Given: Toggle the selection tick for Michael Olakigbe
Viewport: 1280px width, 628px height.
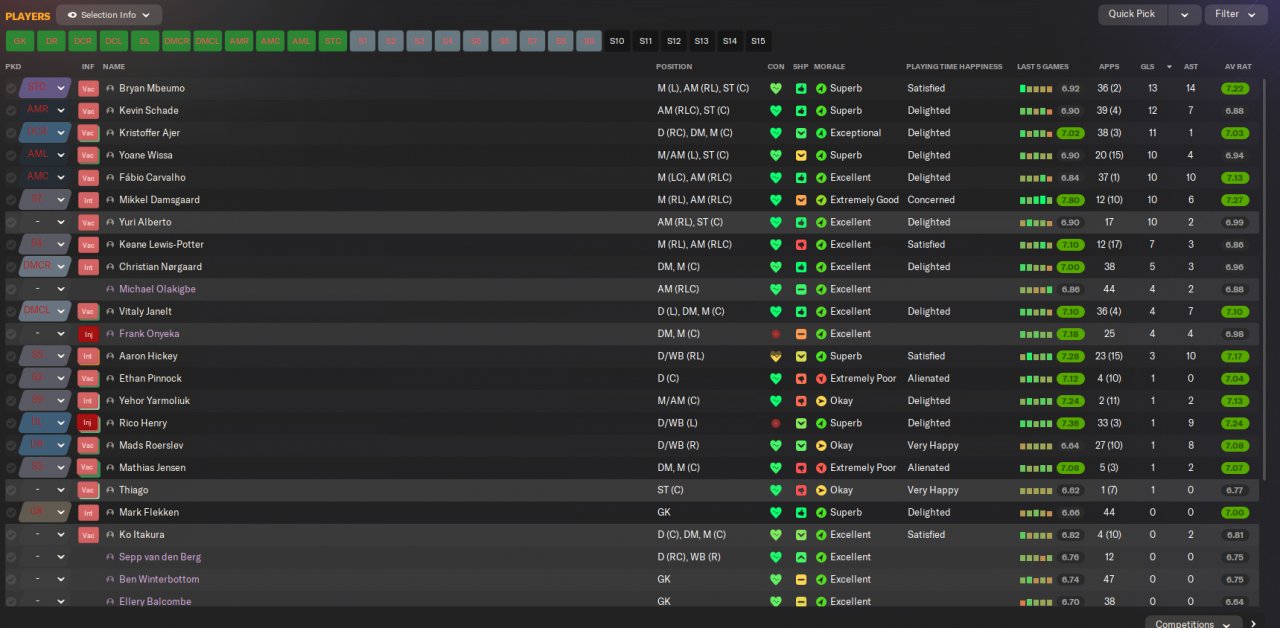Looking at the screenshot, I should click(x=11, y=289).
